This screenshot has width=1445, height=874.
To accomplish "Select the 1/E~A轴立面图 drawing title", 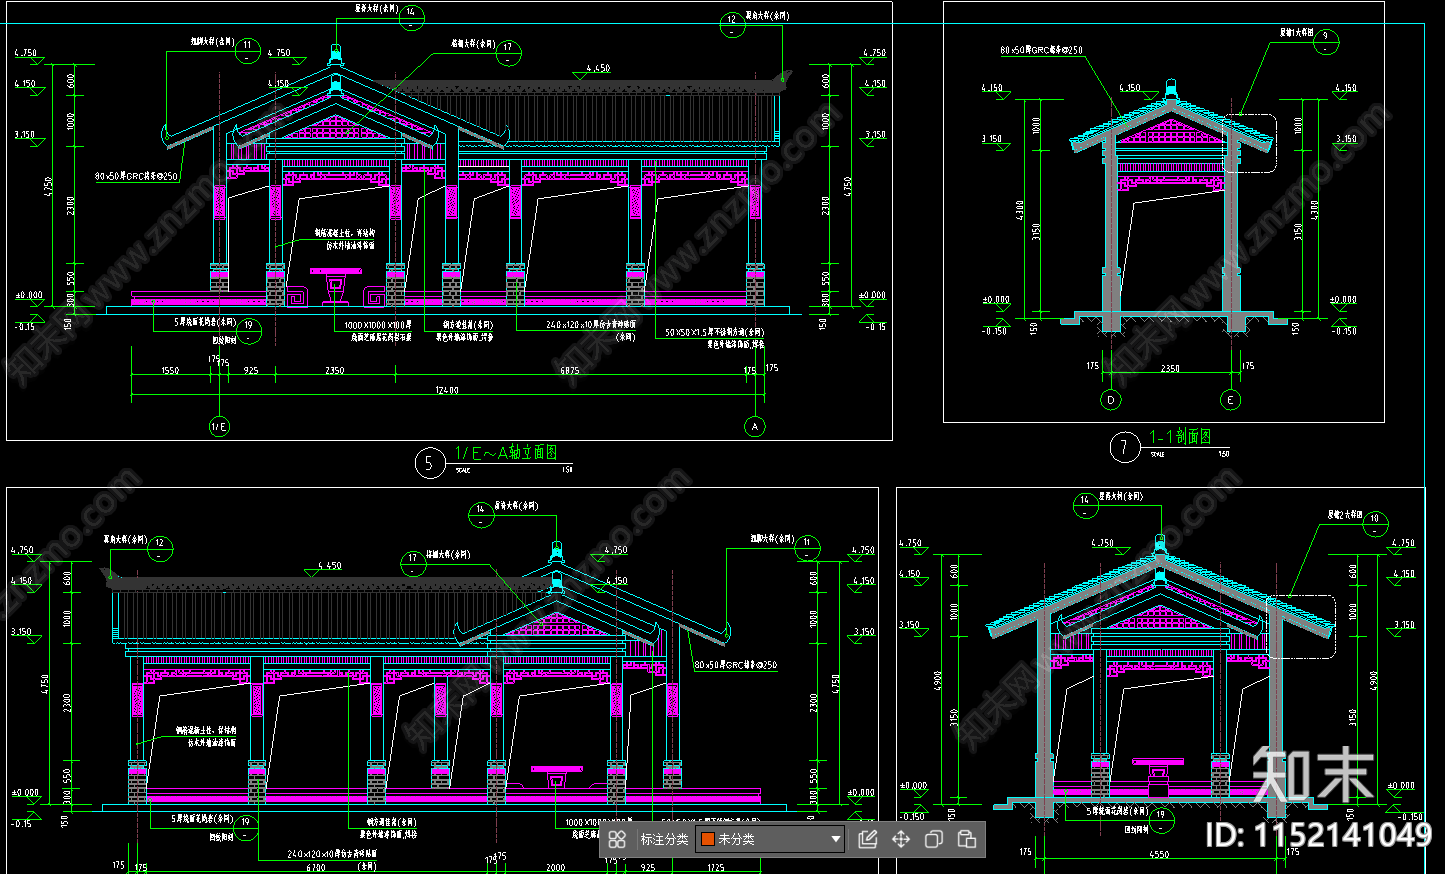I will [x=506, y=453].
